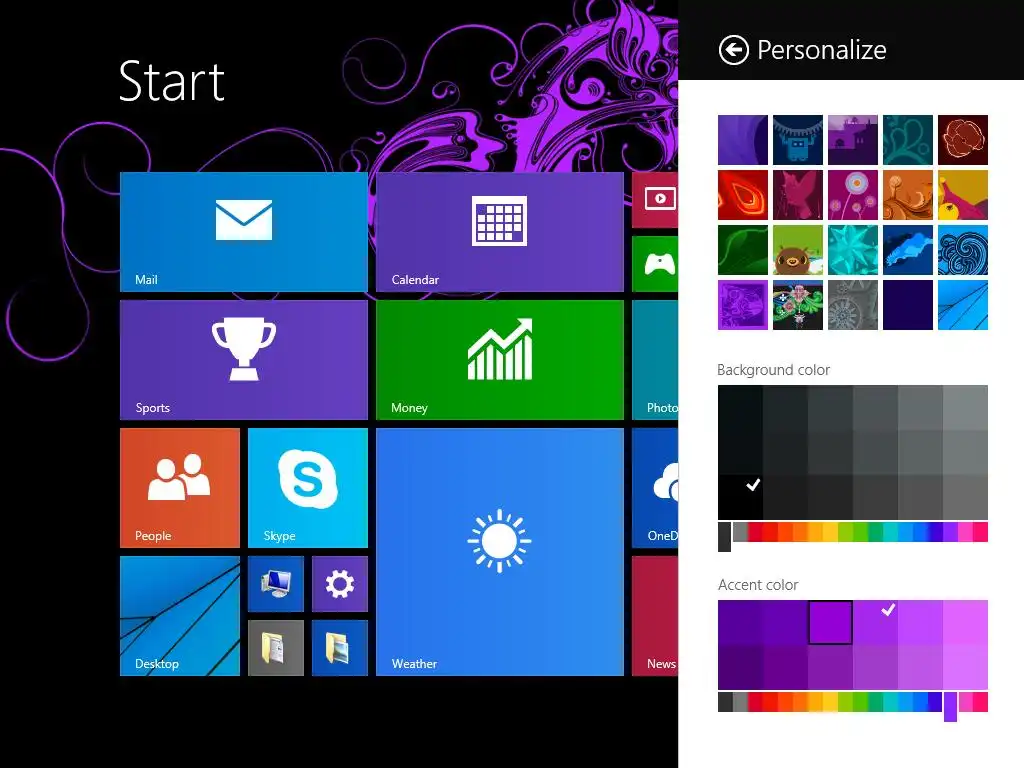Choose the checked black background color swatch

[x=740, y=497]
